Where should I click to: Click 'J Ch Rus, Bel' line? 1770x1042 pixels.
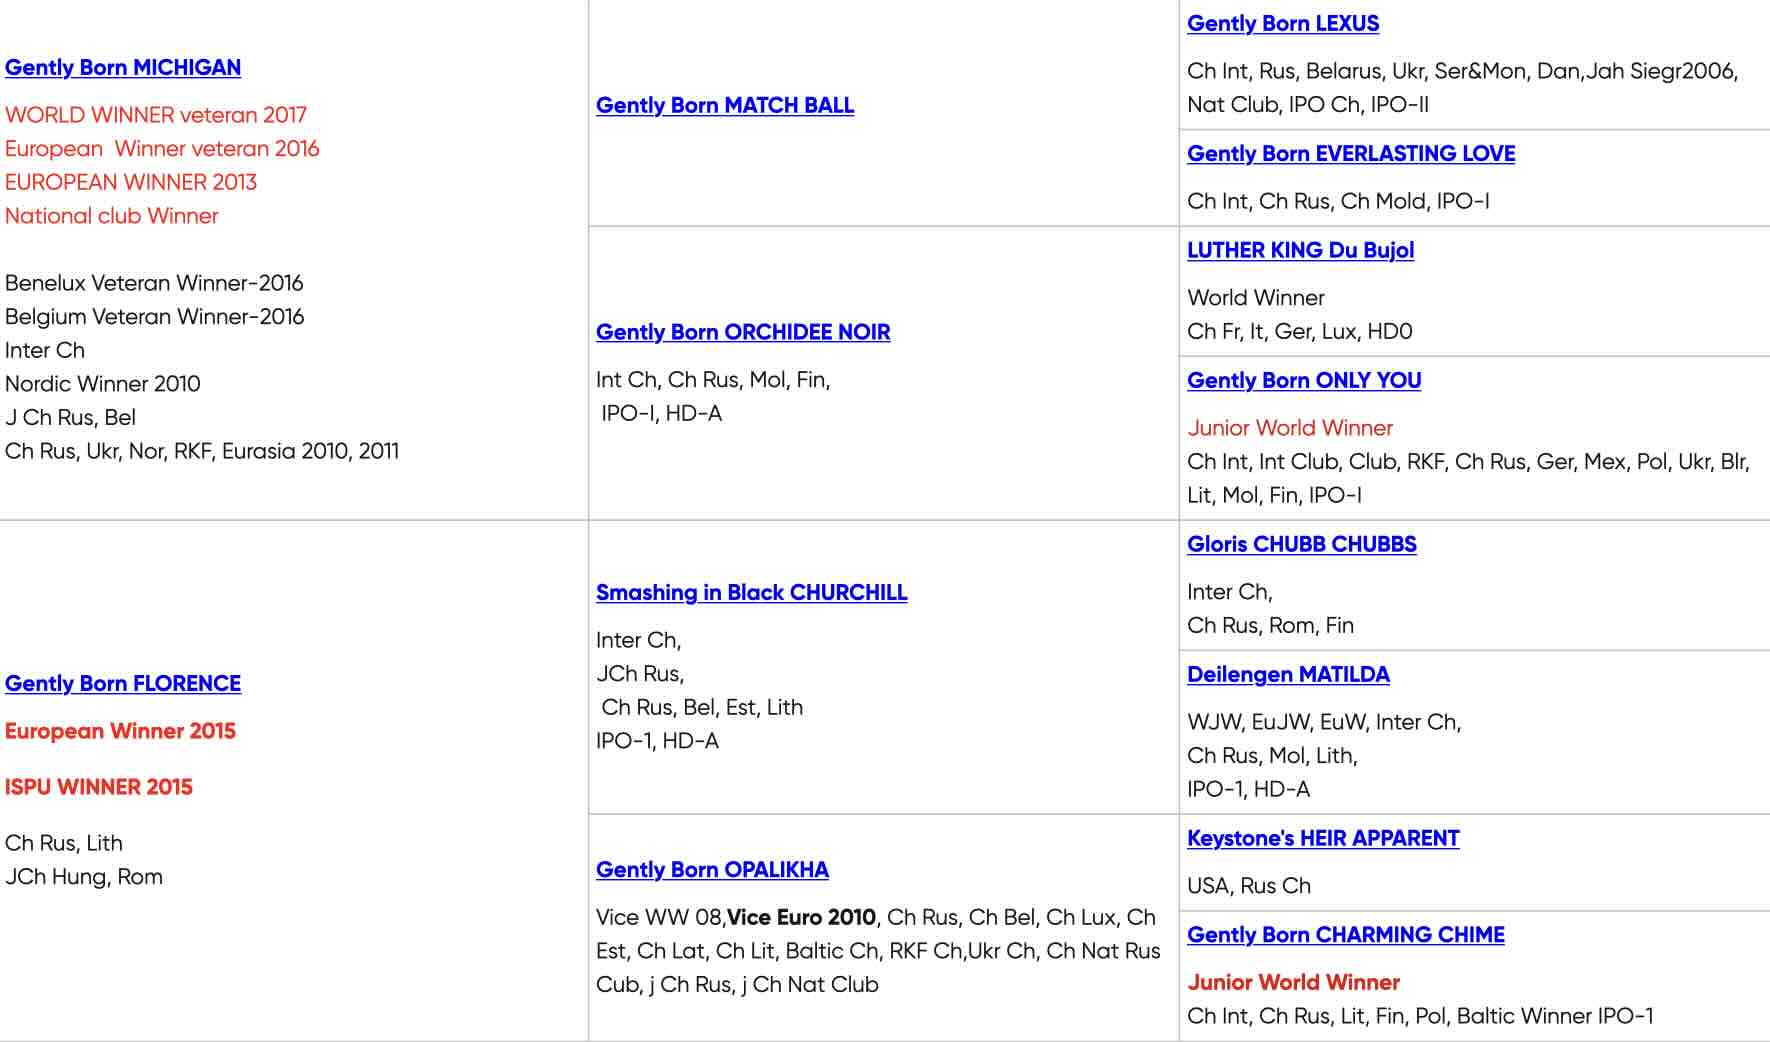[70, 417]
